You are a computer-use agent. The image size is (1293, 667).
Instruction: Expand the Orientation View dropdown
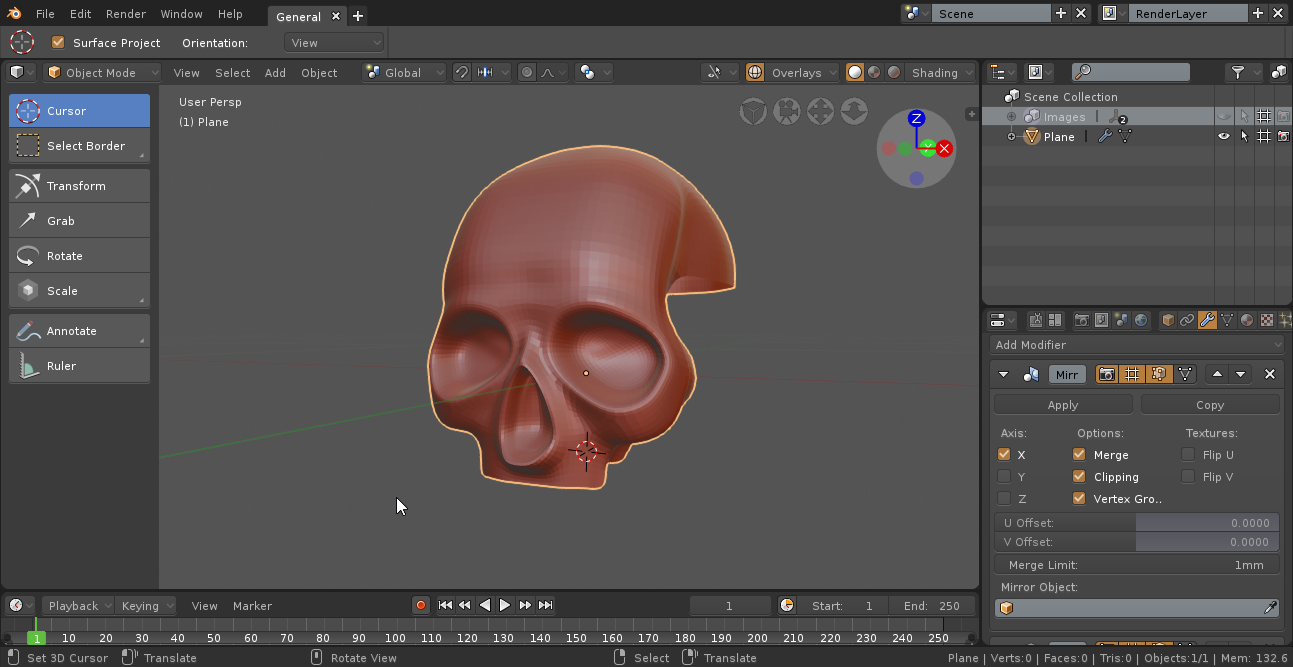coord(334,43)
